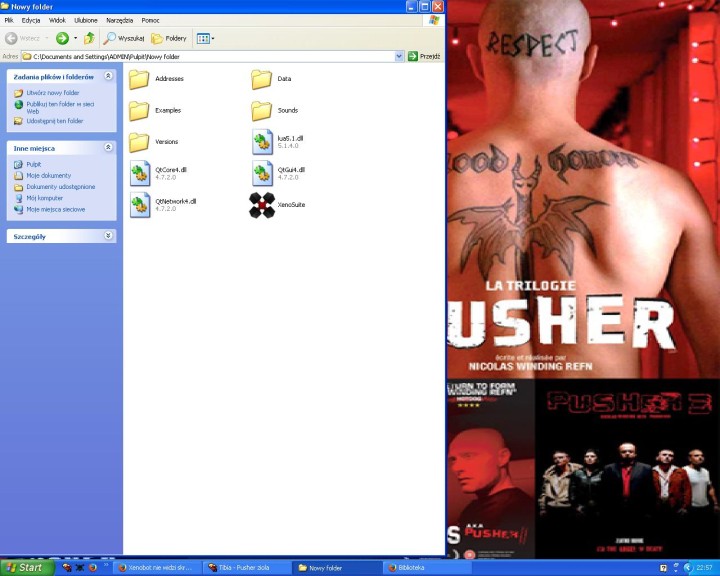Click the help question mark tray icon

(x=664, y=568)
